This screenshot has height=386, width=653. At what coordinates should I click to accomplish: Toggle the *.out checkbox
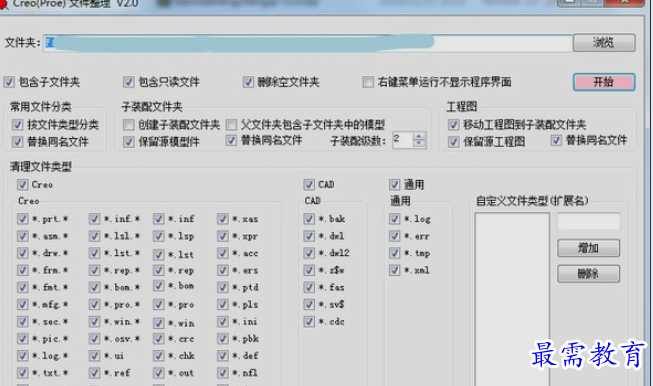point(159,373)
